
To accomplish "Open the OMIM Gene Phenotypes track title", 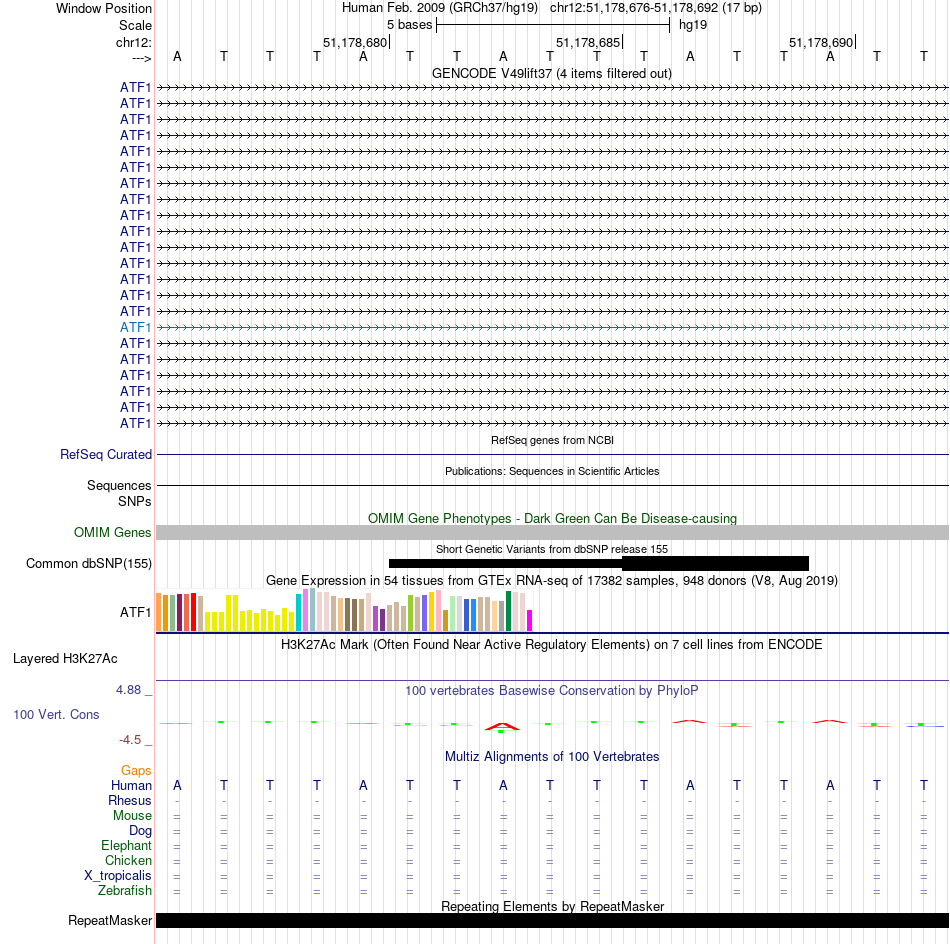I will (x=552, y=518).
